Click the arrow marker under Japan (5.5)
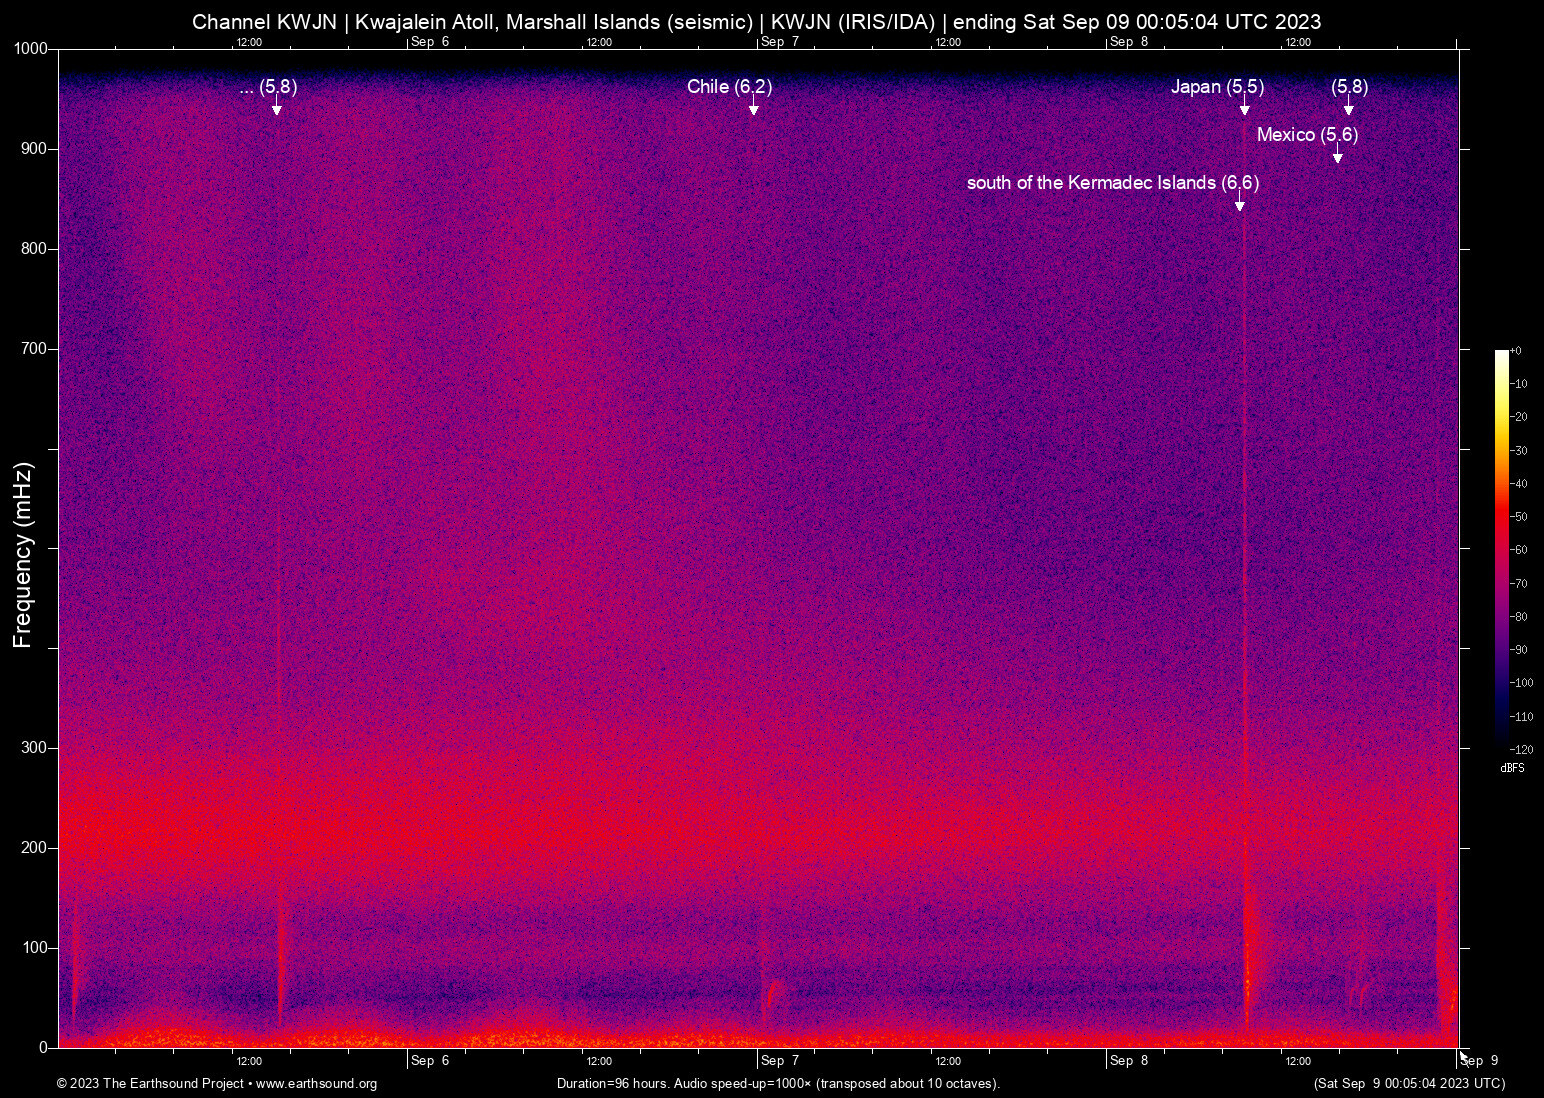 [1245, 108]
